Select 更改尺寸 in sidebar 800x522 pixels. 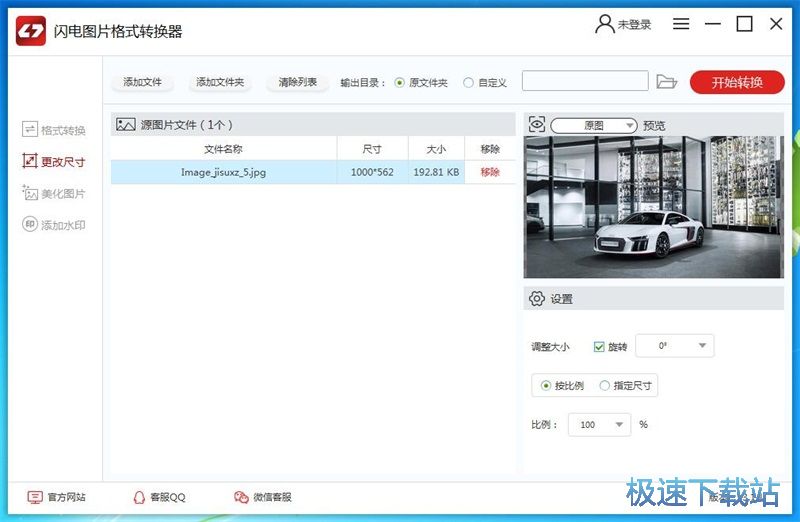click(54, 161)
